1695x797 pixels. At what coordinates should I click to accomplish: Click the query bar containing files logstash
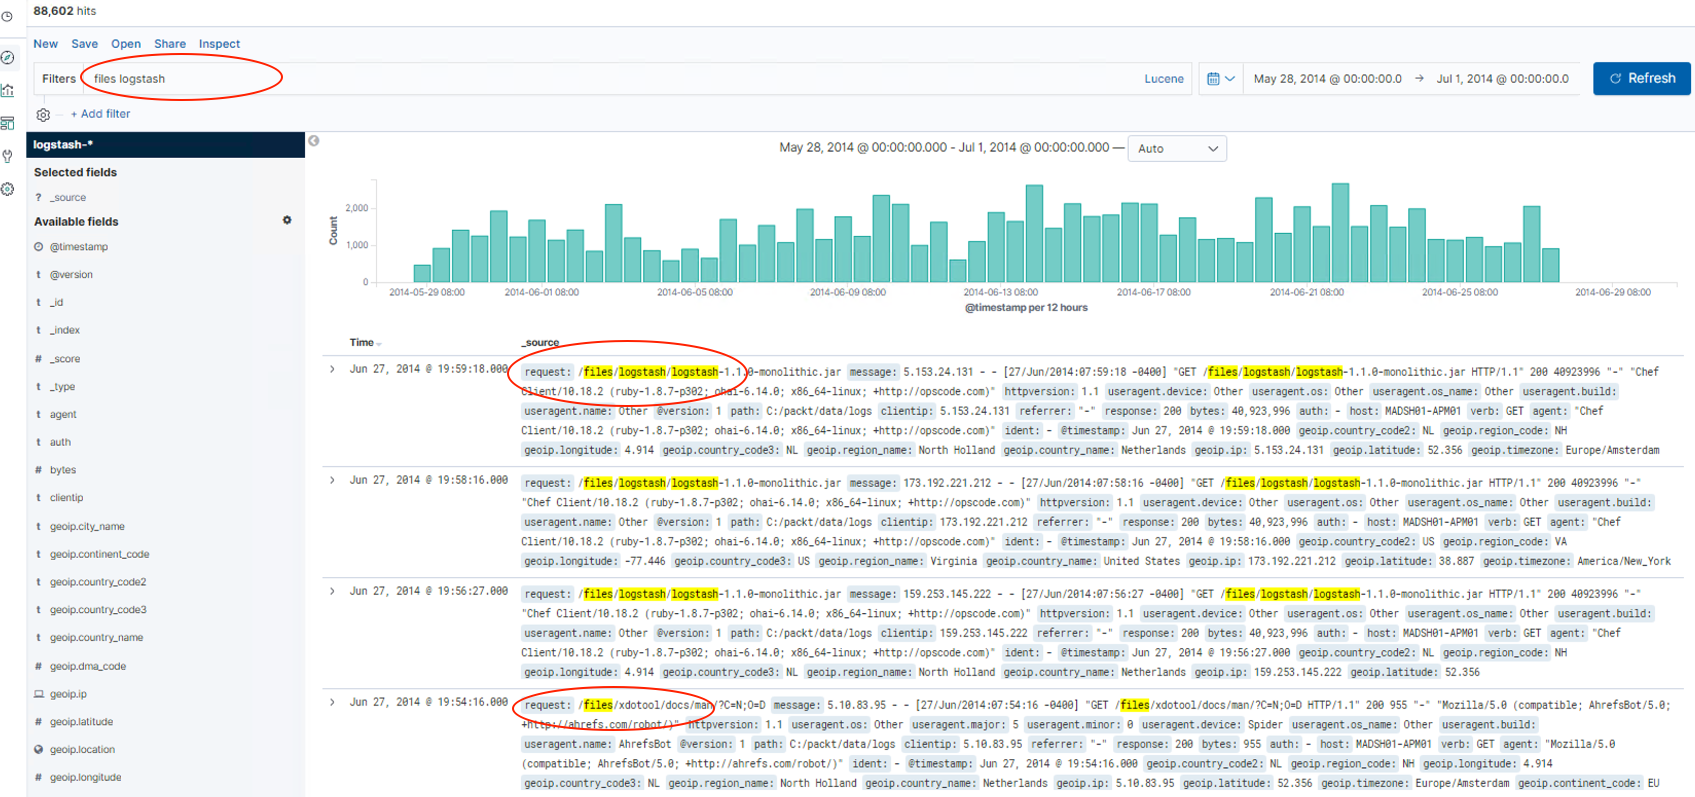point(610,79)
